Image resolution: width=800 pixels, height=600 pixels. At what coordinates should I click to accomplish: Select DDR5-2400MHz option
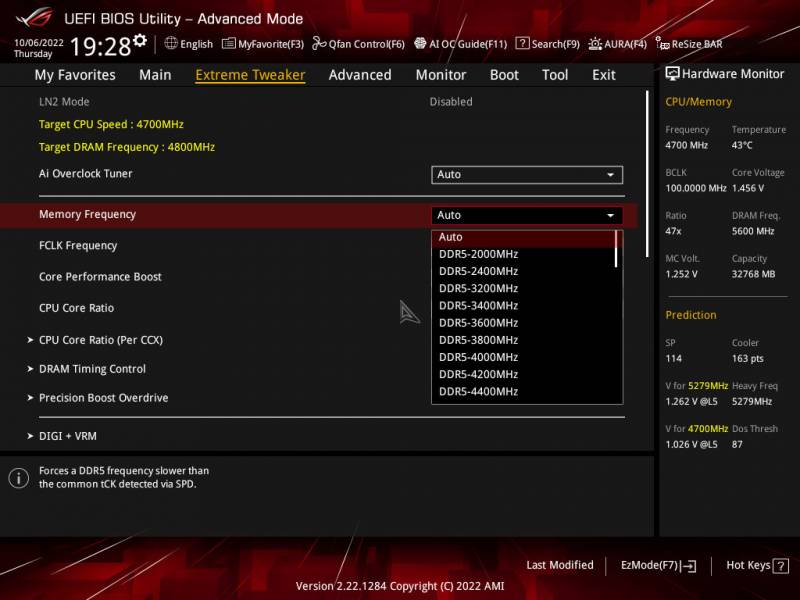click(x=523, y=271)
